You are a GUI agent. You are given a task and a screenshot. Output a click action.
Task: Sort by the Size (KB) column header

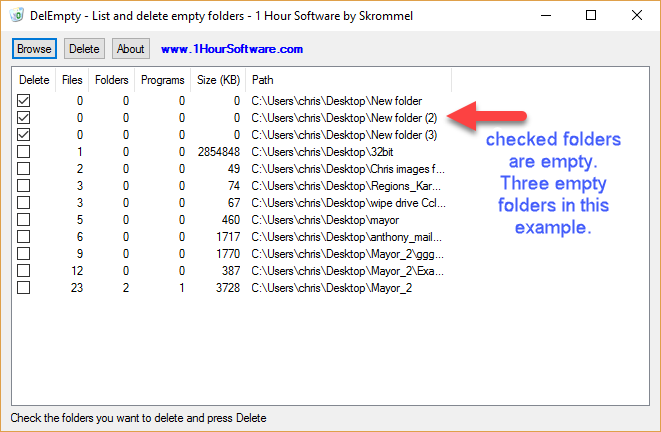[x=218, y=80]
